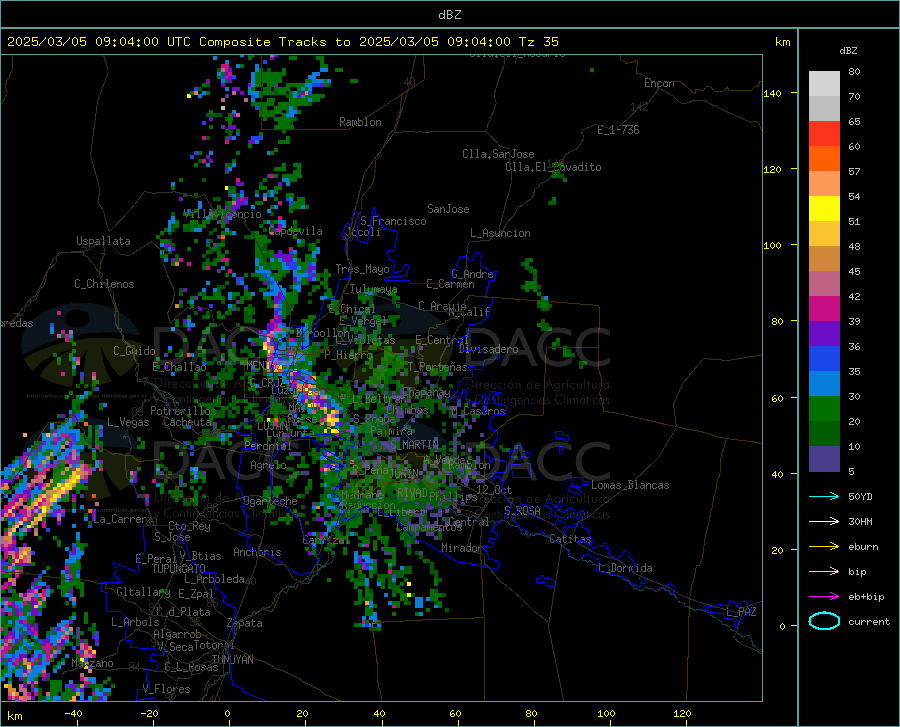Pick the light gray 70-80 dBZ swatch
Viewport: 900px width, 727px height.
824,84
